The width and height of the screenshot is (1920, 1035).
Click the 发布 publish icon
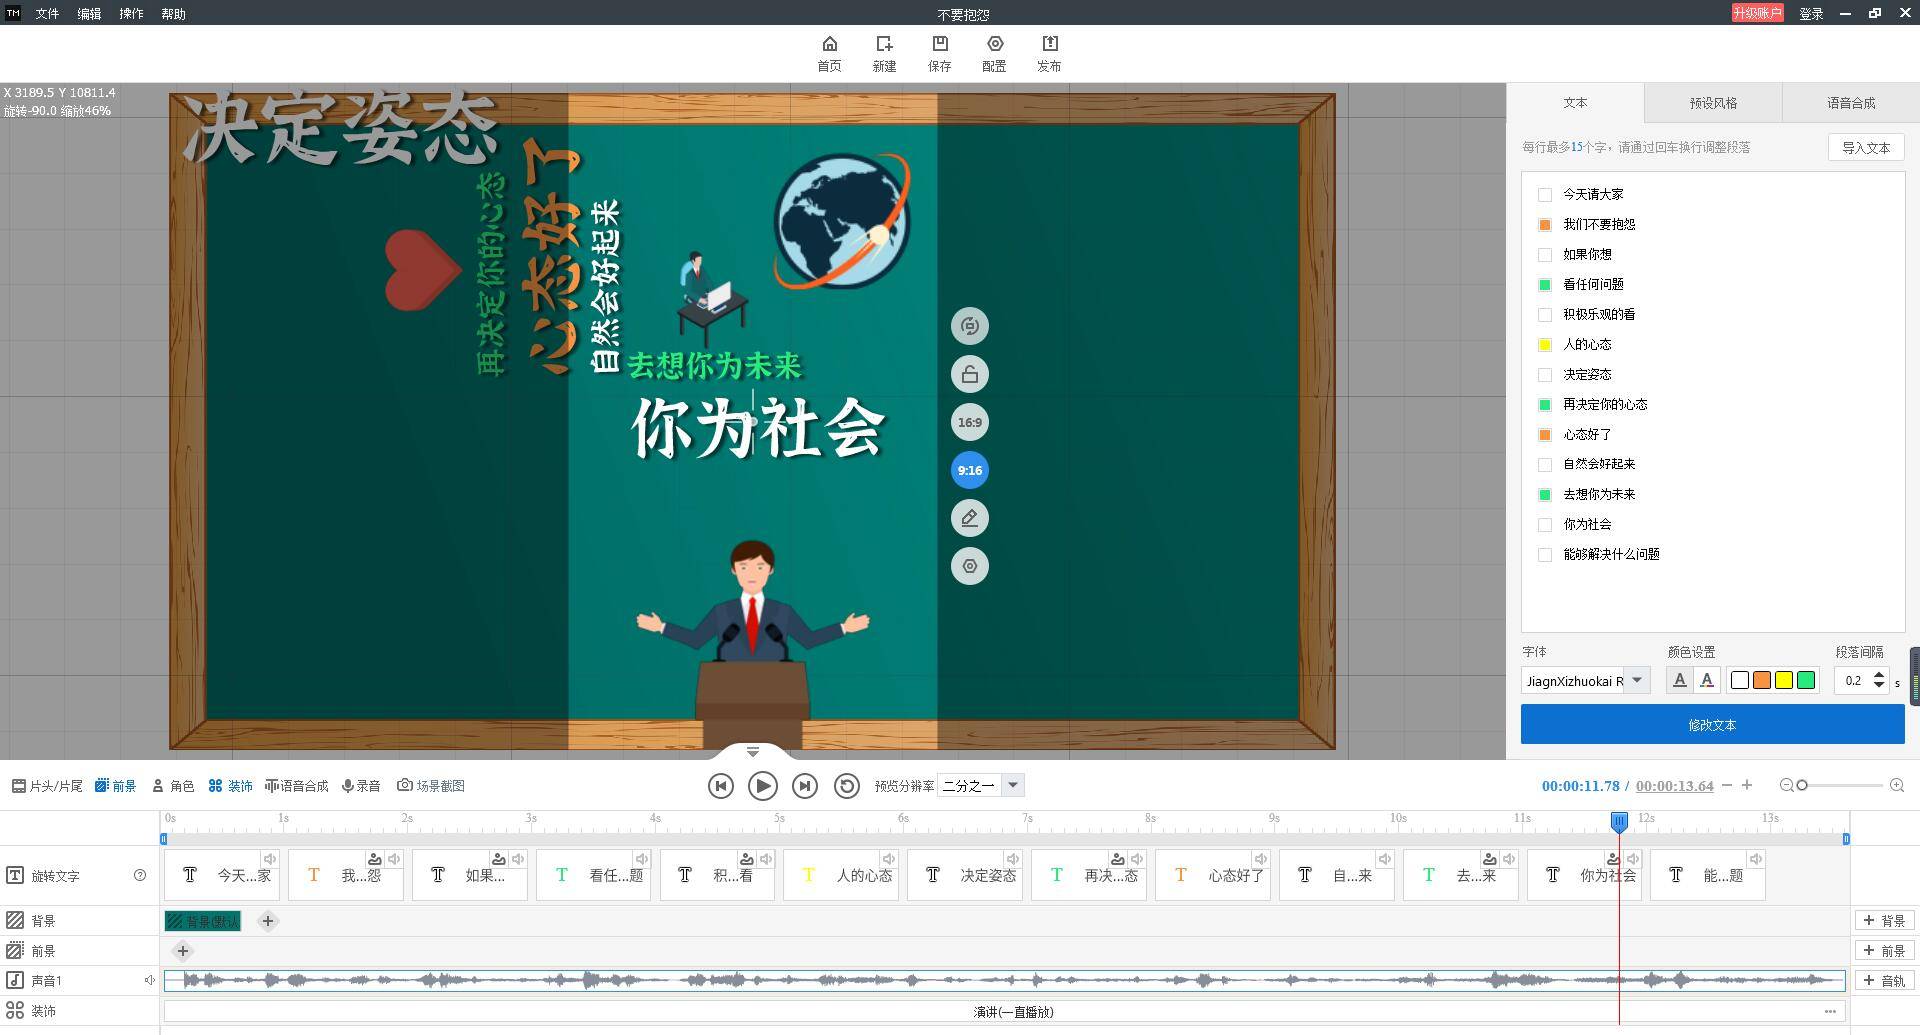click(1049, 44)
